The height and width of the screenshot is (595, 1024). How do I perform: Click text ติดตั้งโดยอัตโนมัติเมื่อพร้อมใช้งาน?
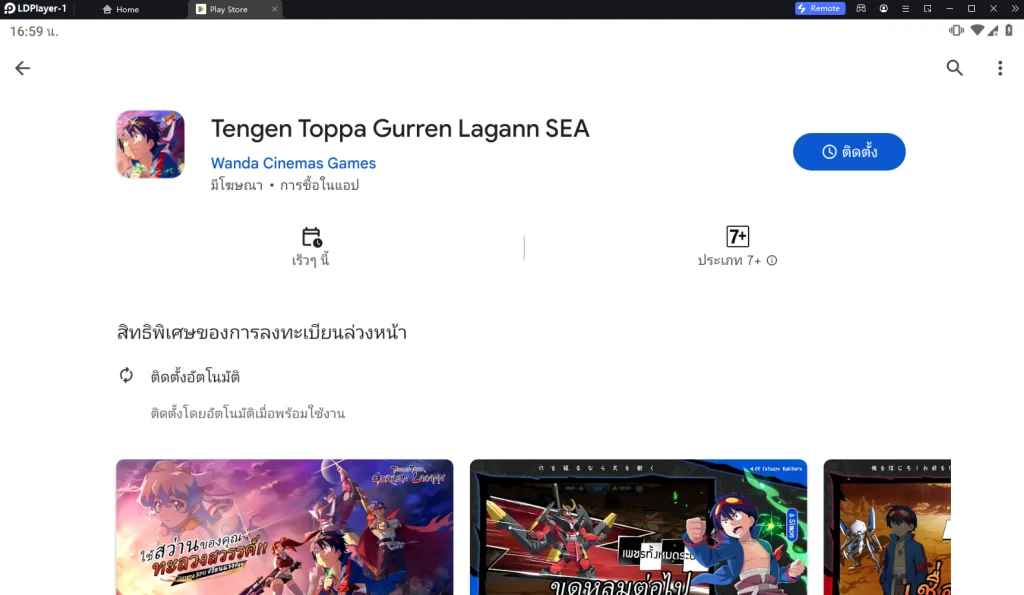click(x=248, y=413)
